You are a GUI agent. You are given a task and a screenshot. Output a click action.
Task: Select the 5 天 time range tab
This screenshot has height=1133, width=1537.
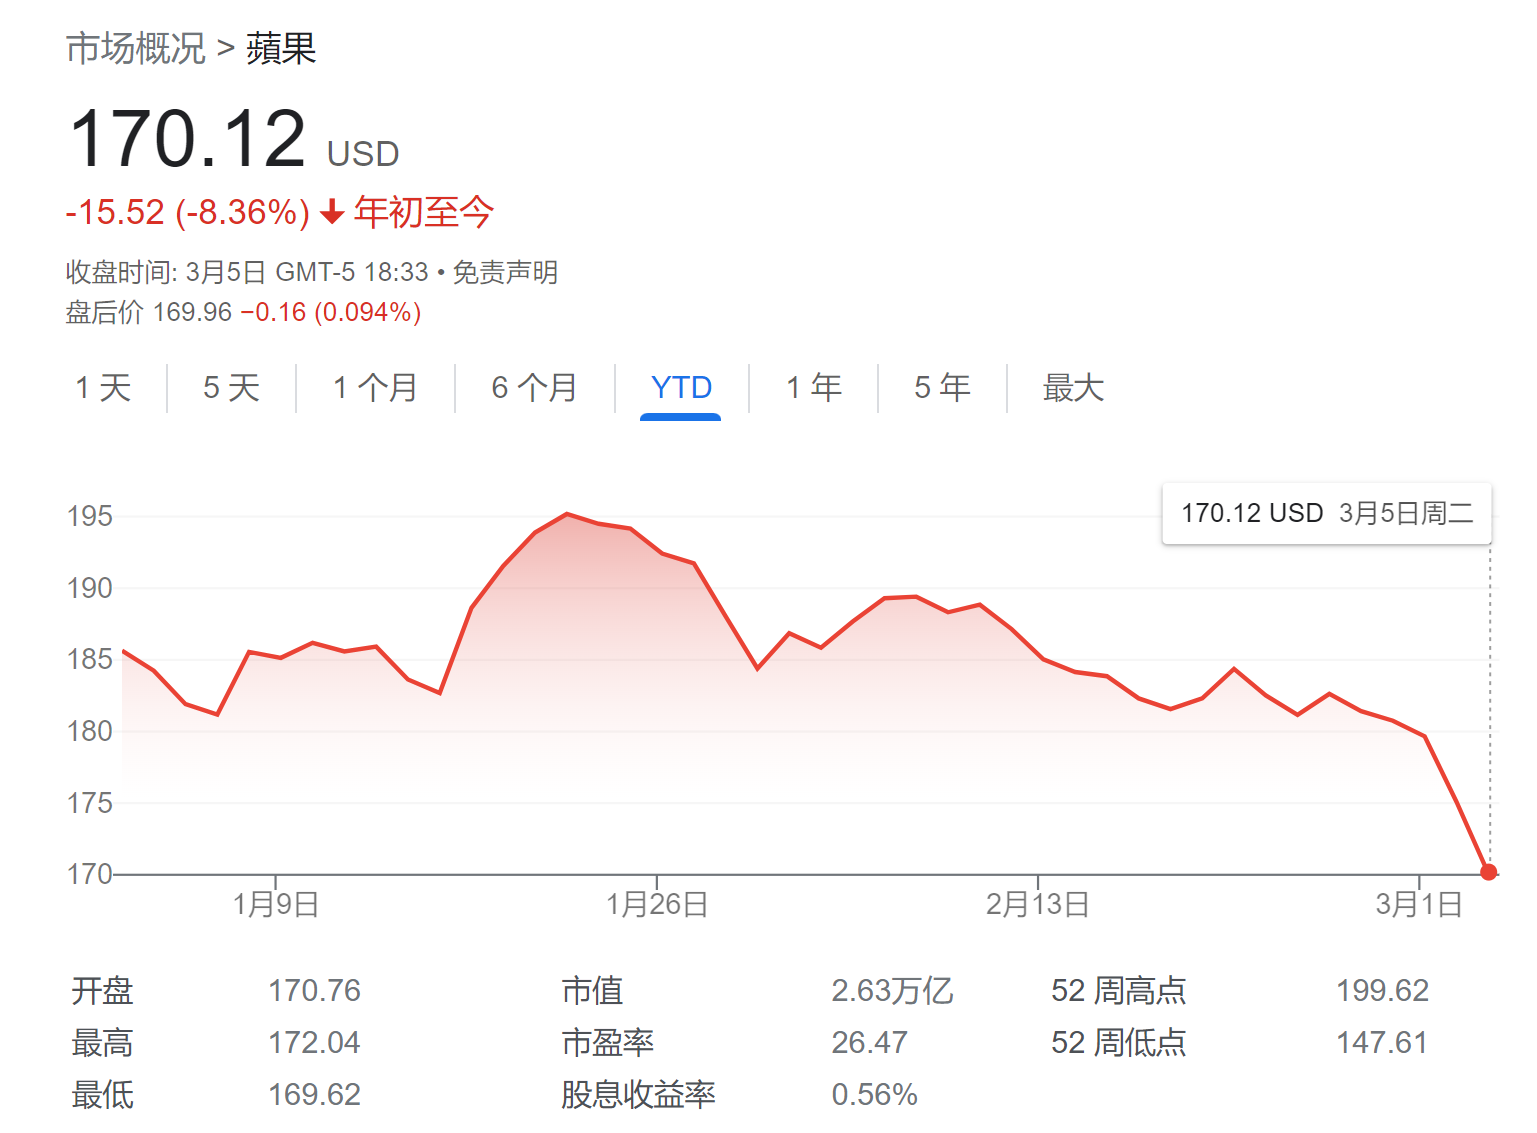pos(231,388)
